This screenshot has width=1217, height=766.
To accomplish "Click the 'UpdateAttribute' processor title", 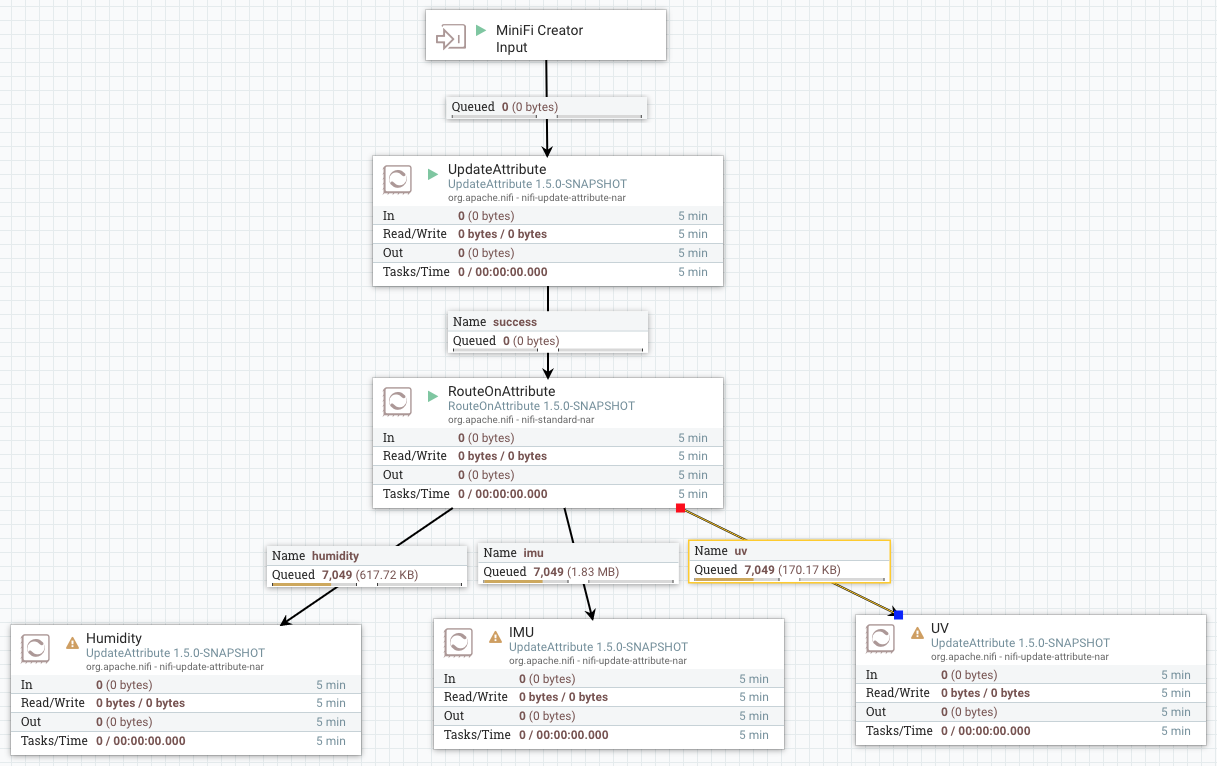I will 497,170.
